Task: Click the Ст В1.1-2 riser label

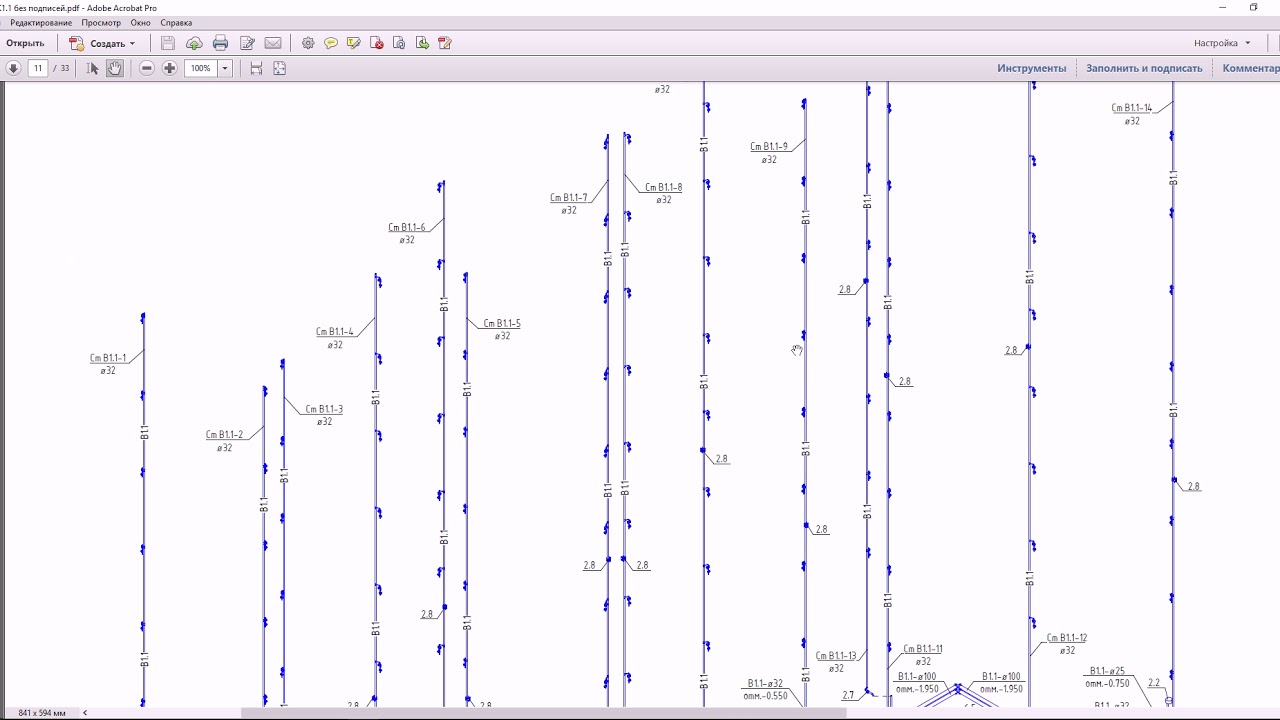Action: click(x=224, y=435)
